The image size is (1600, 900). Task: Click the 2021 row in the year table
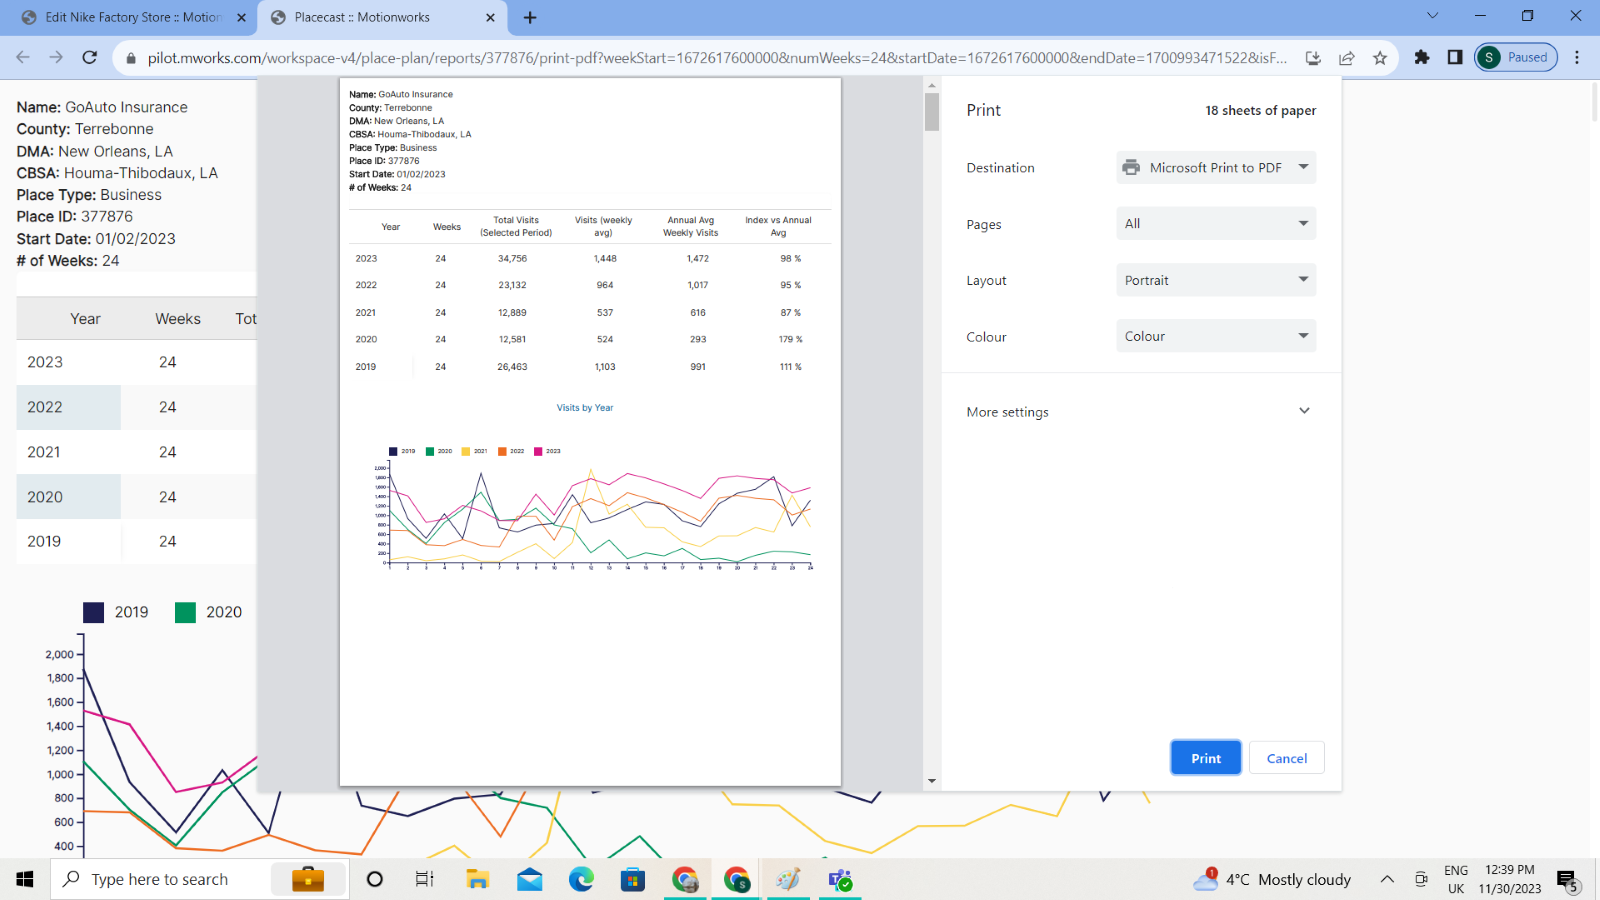136,452
